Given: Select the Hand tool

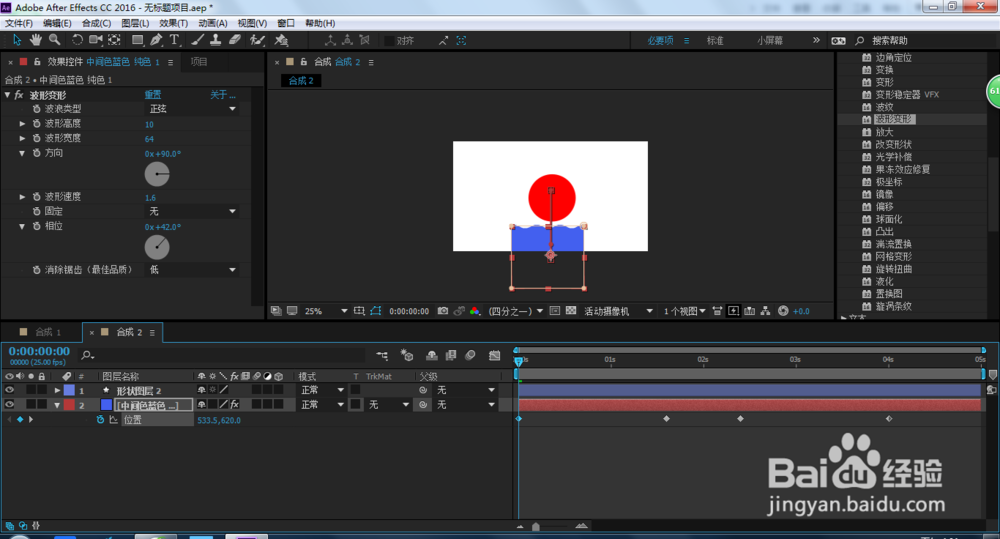Looking at the screenshot, I should click(36, 40).
